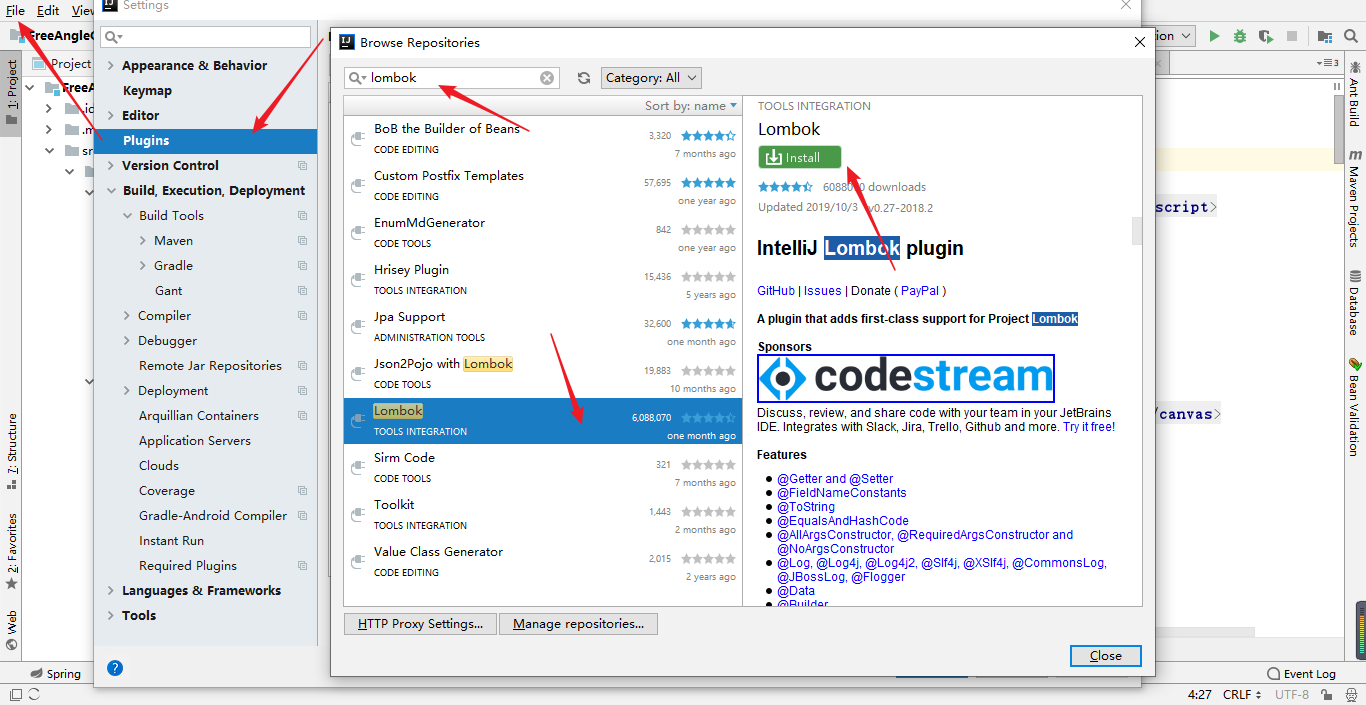The height and width of the screenshot is (705, 1366).
Task: Open the Edit menu
Action: [x=48, y=11]
